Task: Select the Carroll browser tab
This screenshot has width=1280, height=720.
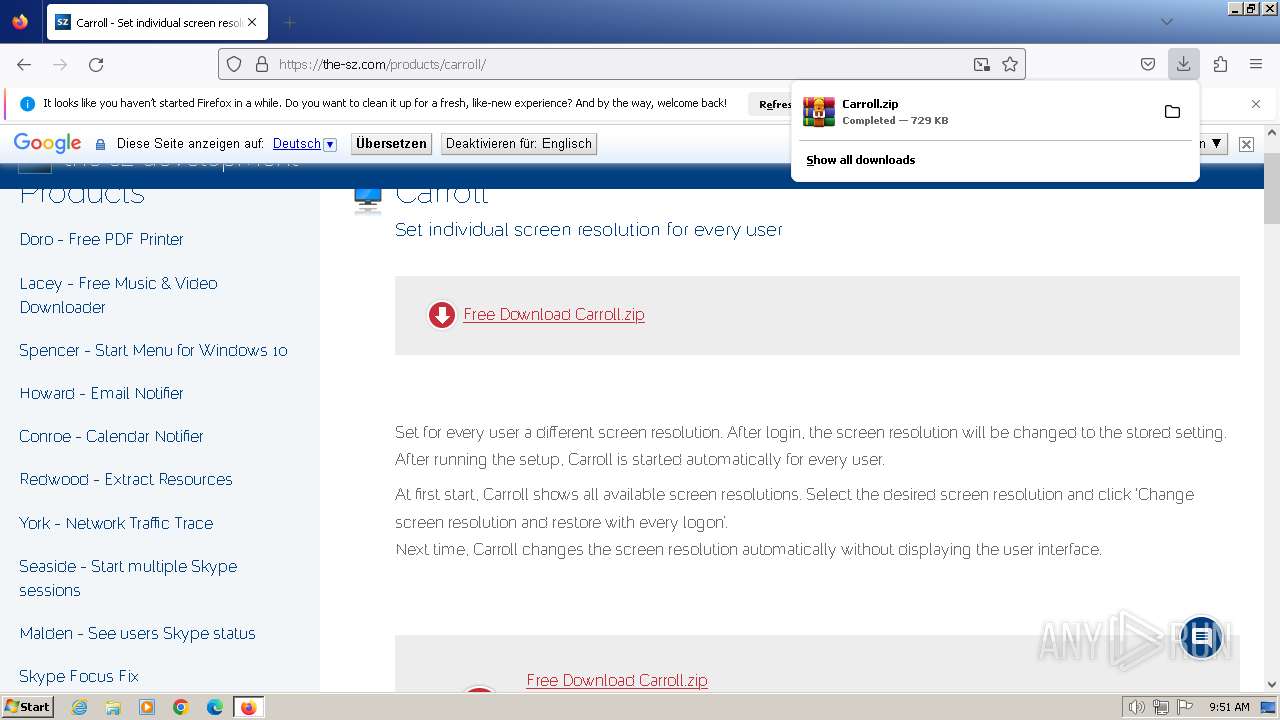Action: pyautogui.click(x=156, y=22)
